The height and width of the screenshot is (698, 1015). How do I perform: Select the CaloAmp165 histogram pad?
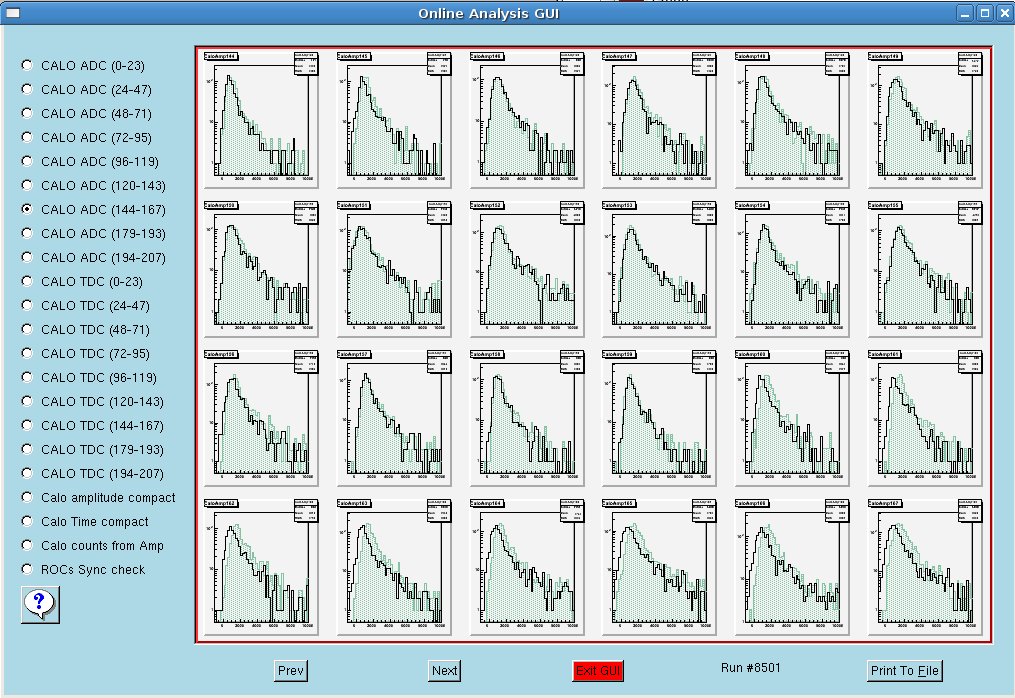point(659,567)
